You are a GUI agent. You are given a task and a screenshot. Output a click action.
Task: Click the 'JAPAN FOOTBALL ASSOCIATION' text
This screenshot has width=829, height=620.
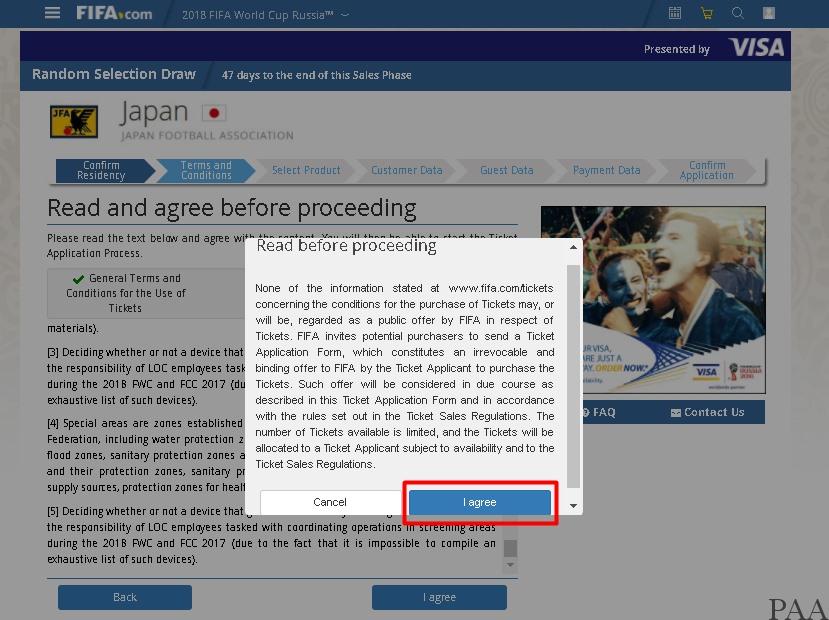tap(207, 135)
